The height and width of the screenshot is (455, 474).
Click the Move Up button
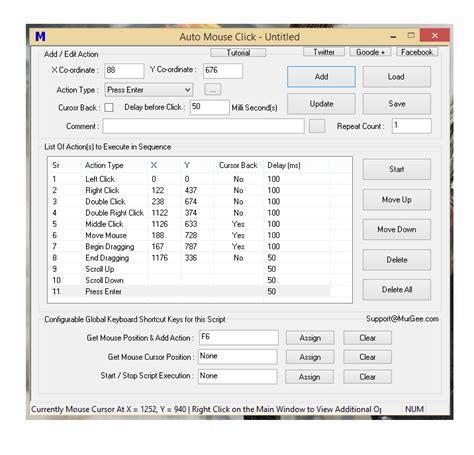[396, 200]
